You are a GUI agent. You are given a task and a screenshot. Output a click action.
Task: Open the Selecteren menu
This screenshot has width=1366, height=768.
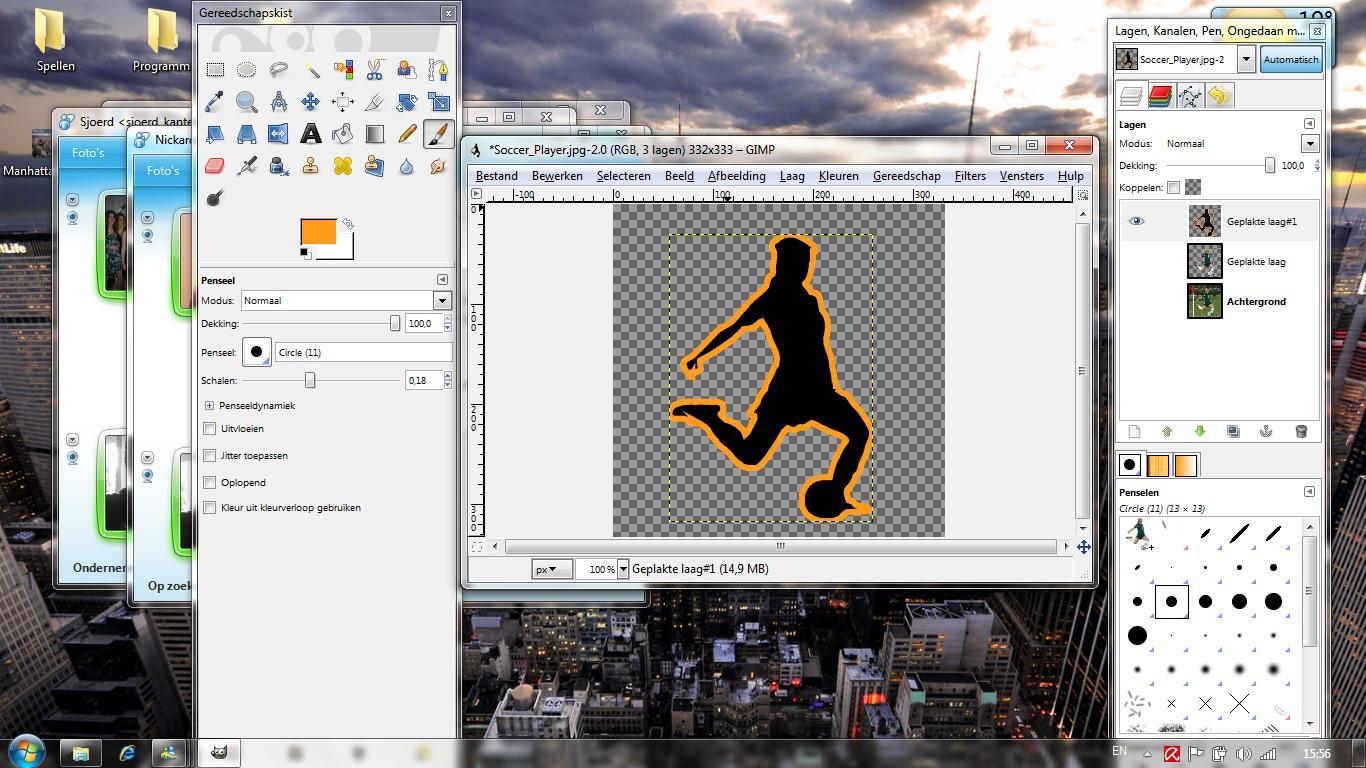tap(624, 176)
